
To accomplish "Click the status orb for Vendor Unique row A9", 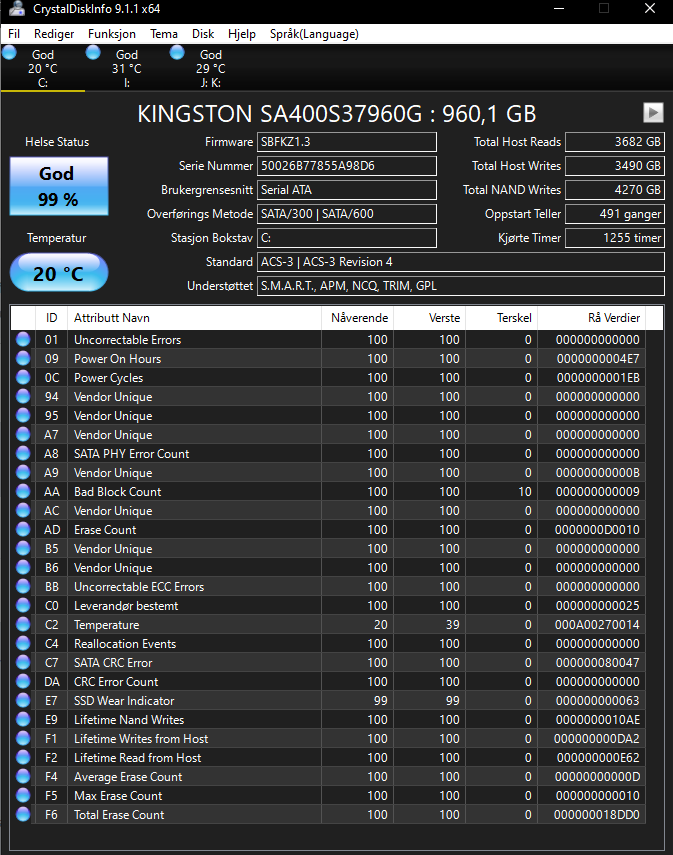I will tap(23, 472).
